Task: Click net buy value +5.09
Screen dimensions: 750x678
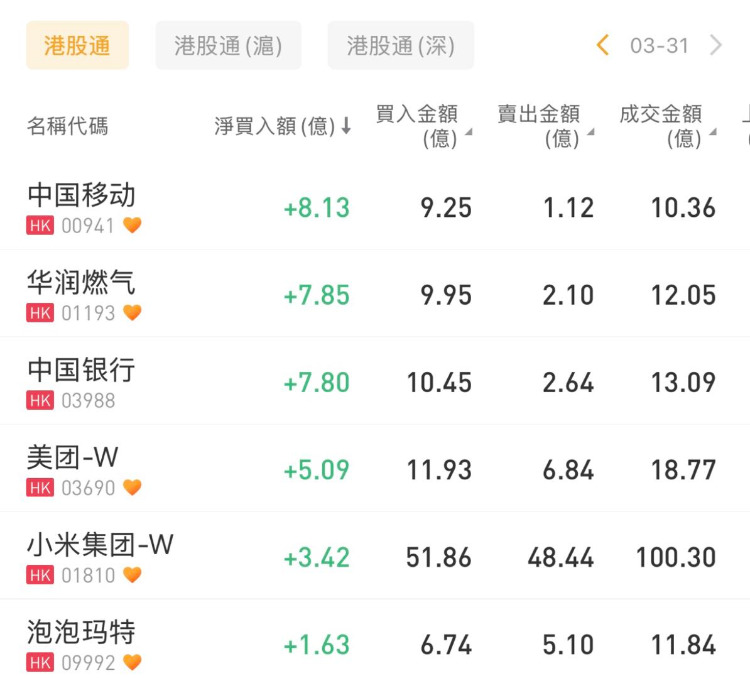Action: pyautogui.click(x=317, y=470)
